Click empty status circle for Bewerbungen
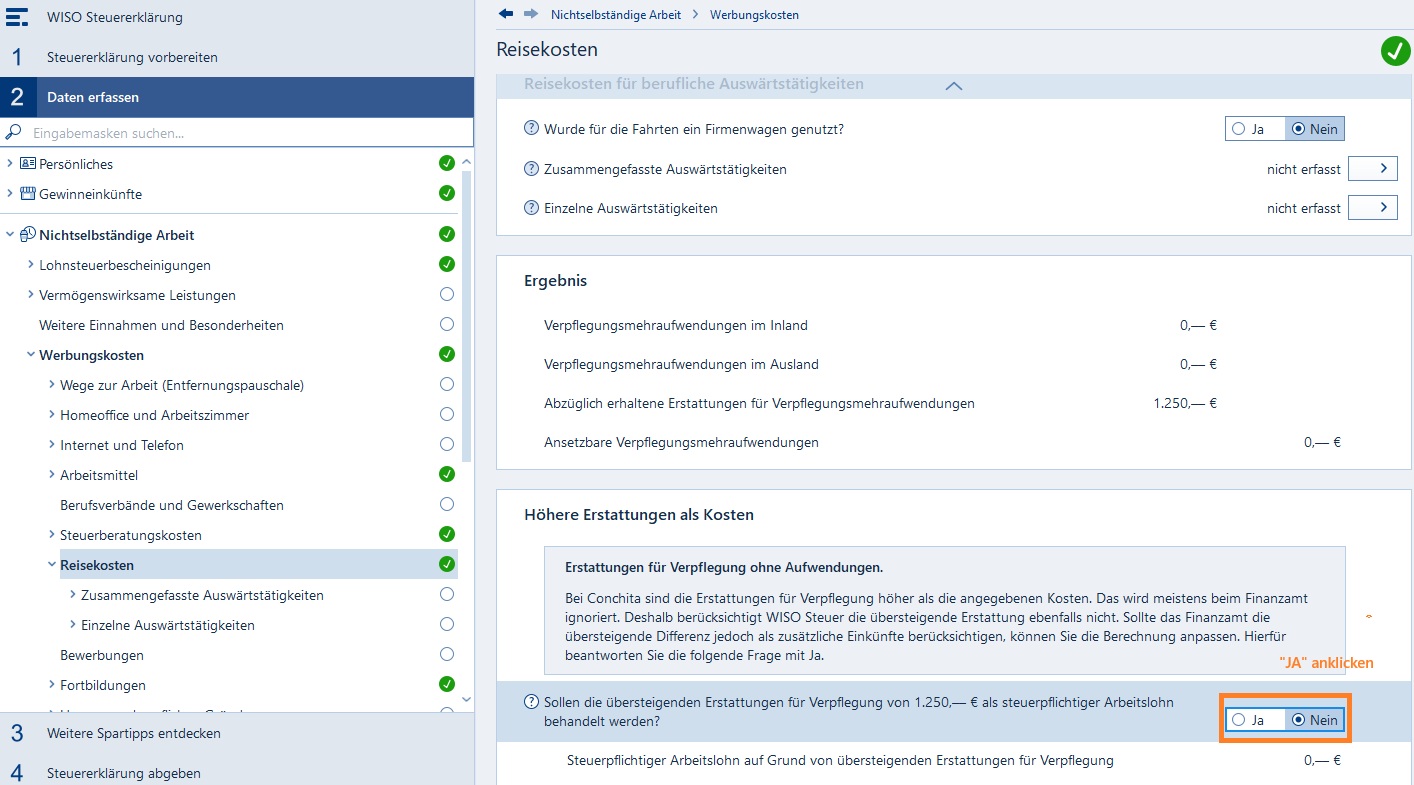The height and width of the screenshot is (785, 1414). (447, 654)
